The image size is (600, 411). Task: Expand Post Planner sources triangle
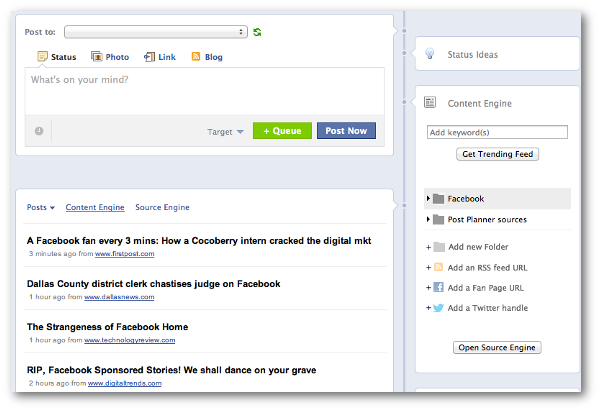pos(428,219)
